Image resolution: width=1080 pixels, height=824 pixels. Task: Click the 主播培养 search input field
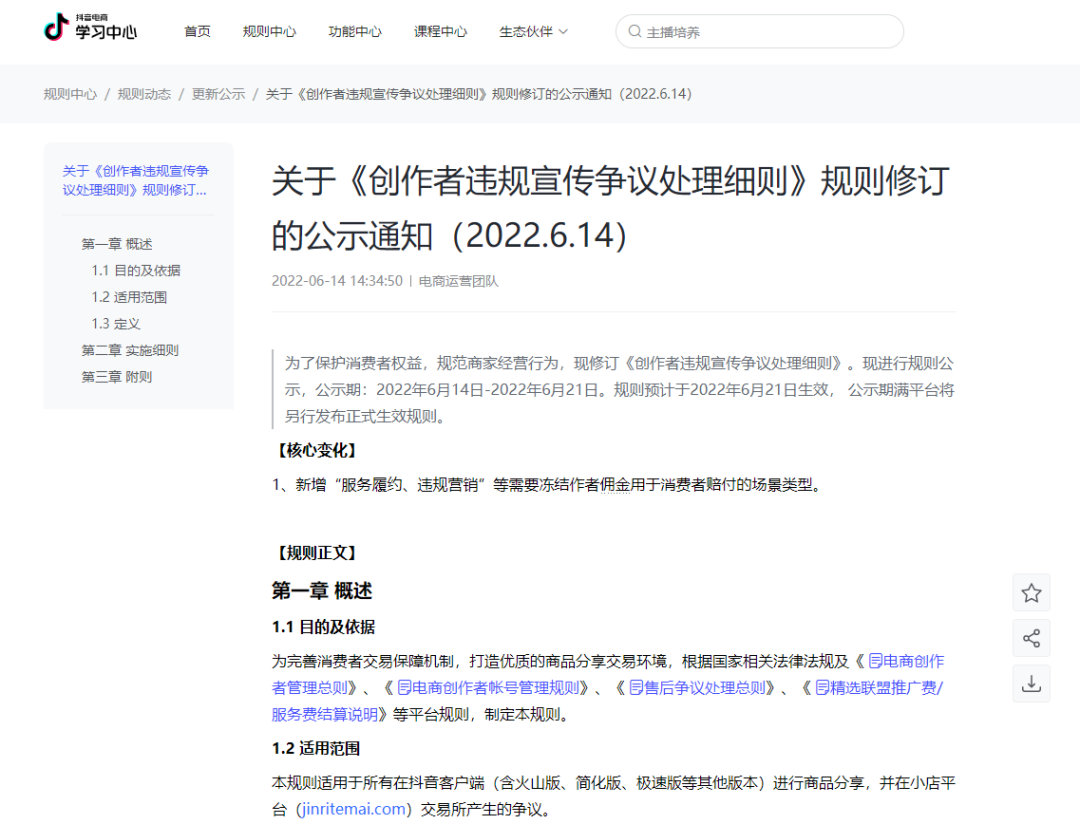[x=770, y=32]
